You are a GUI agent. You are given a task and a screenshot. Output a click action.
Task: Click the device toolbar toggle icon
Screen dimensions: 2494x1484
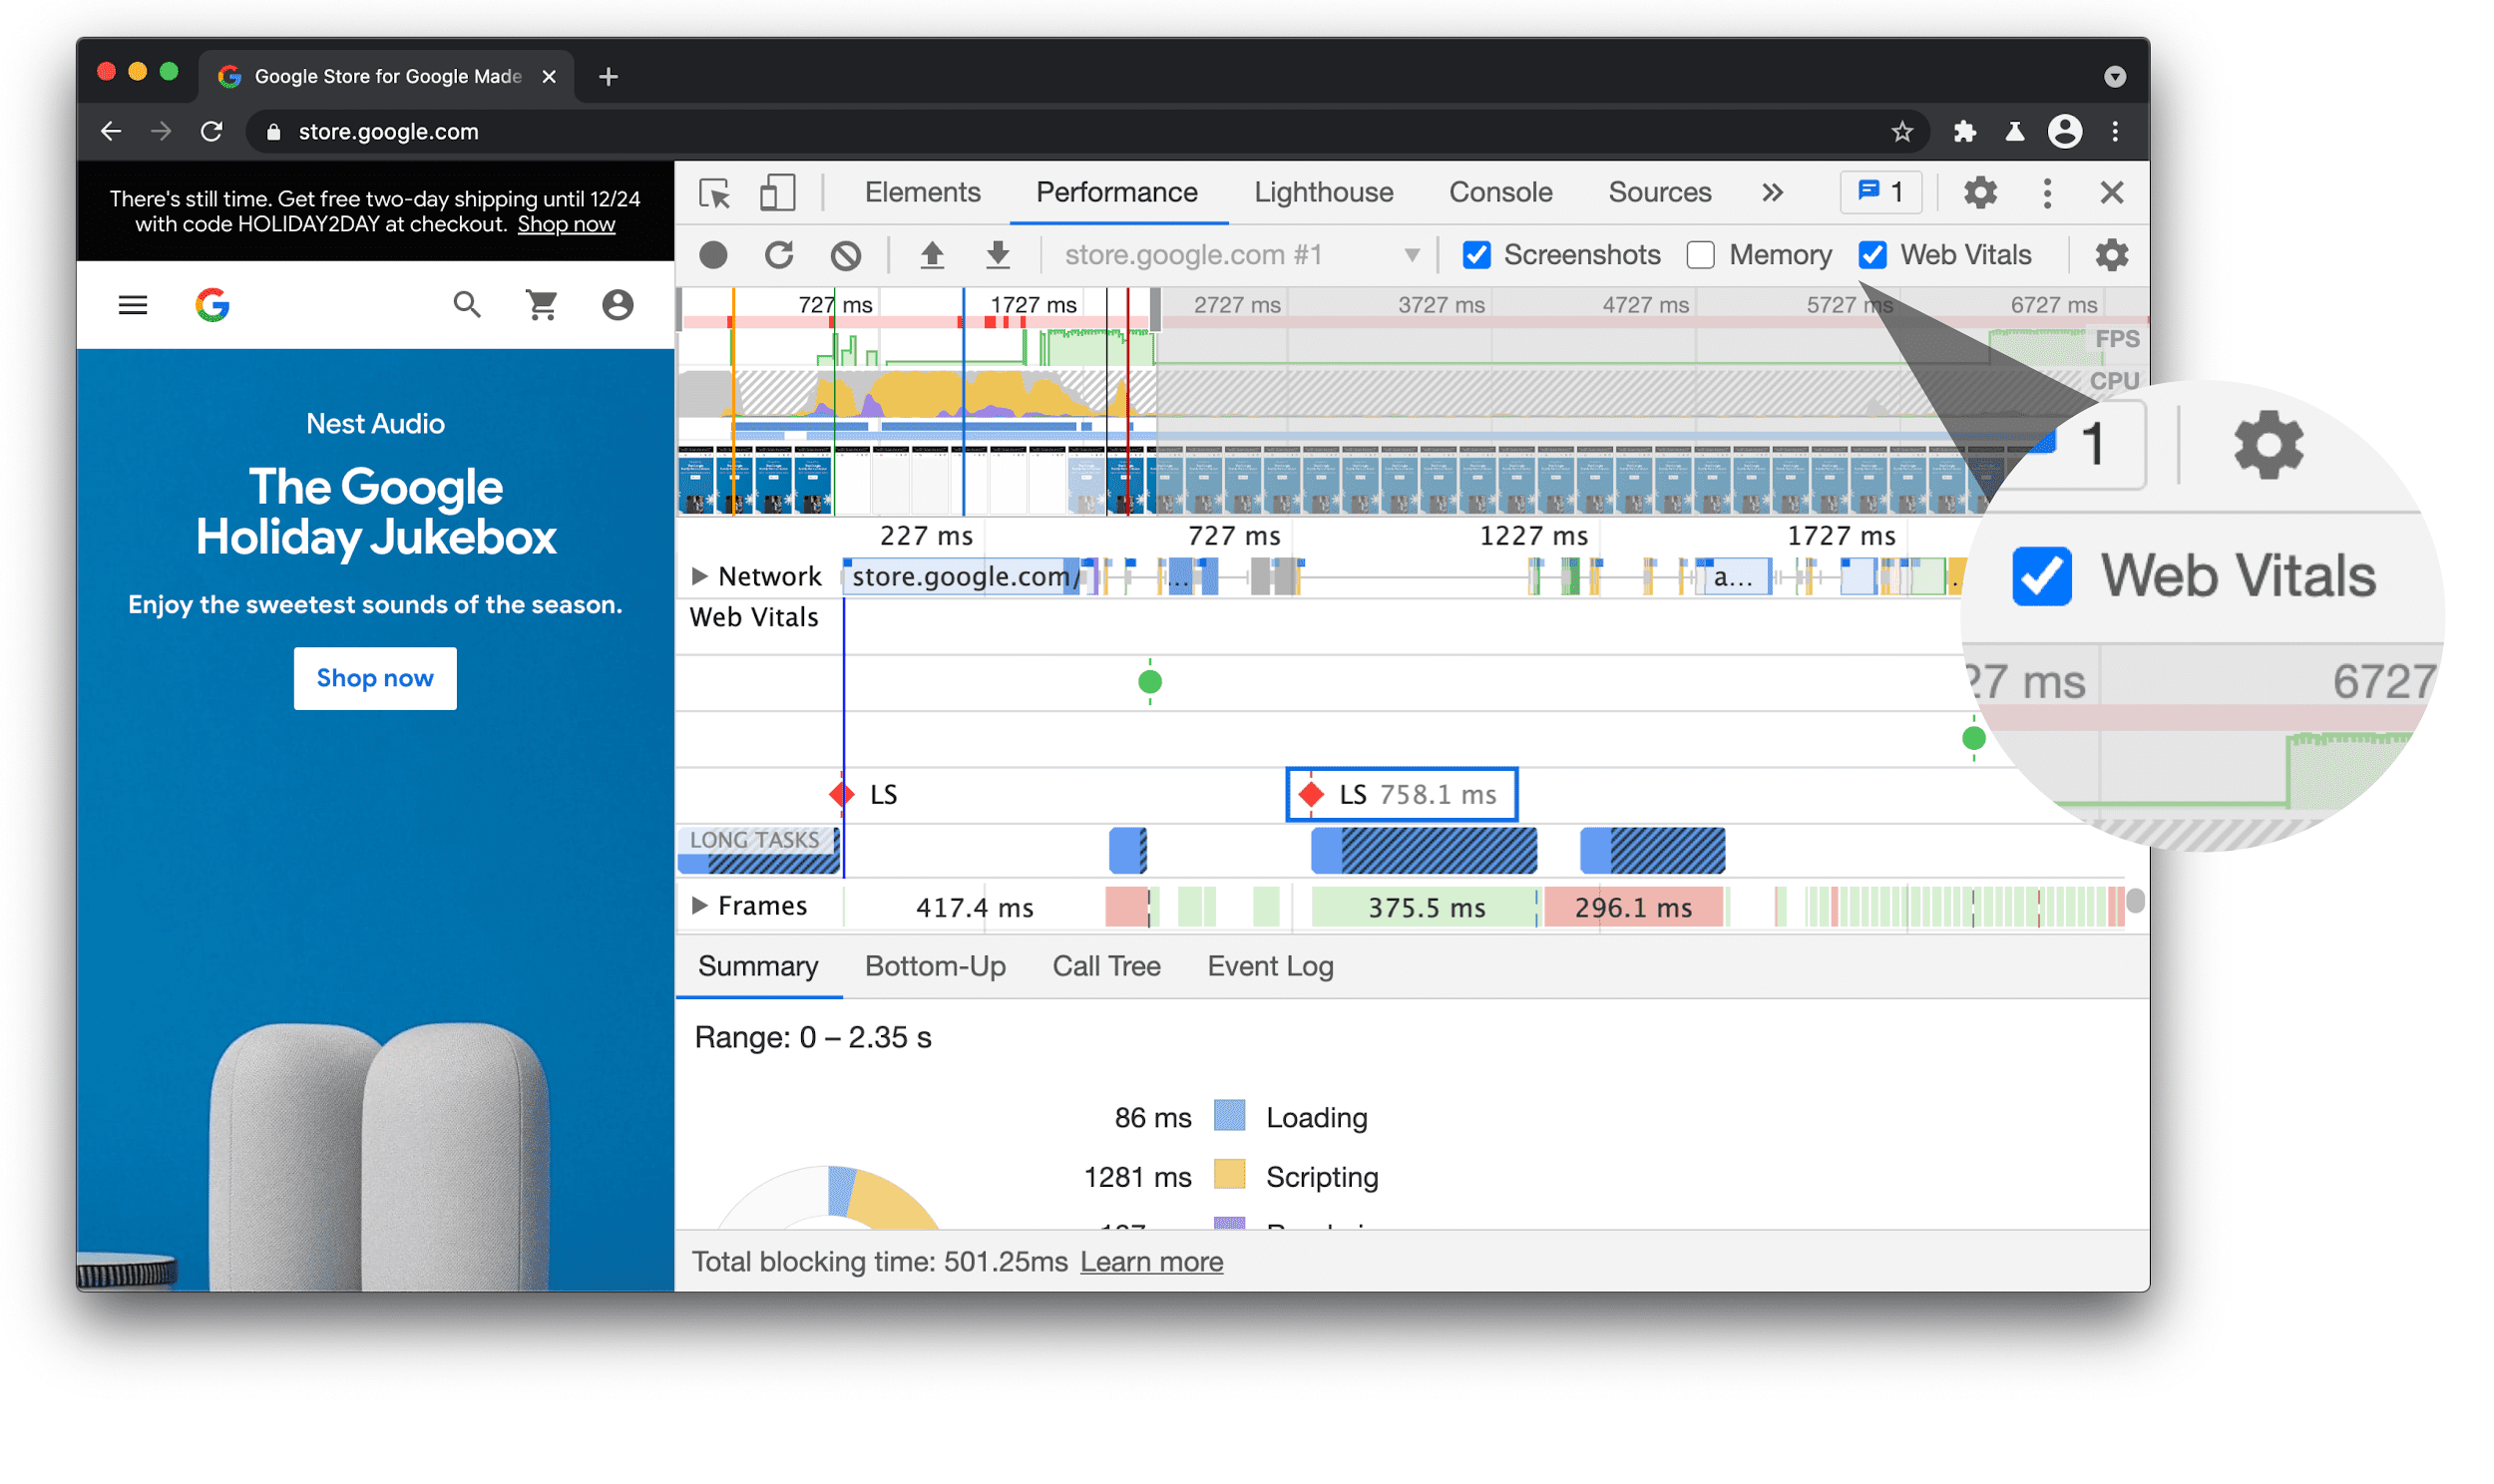tap(779, 192)
